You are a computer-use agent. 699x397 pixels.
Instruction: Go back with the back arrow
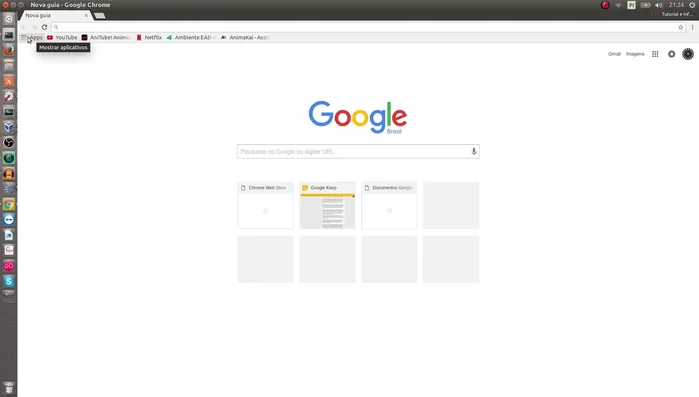pyautogui.click(x=24, y=27)
